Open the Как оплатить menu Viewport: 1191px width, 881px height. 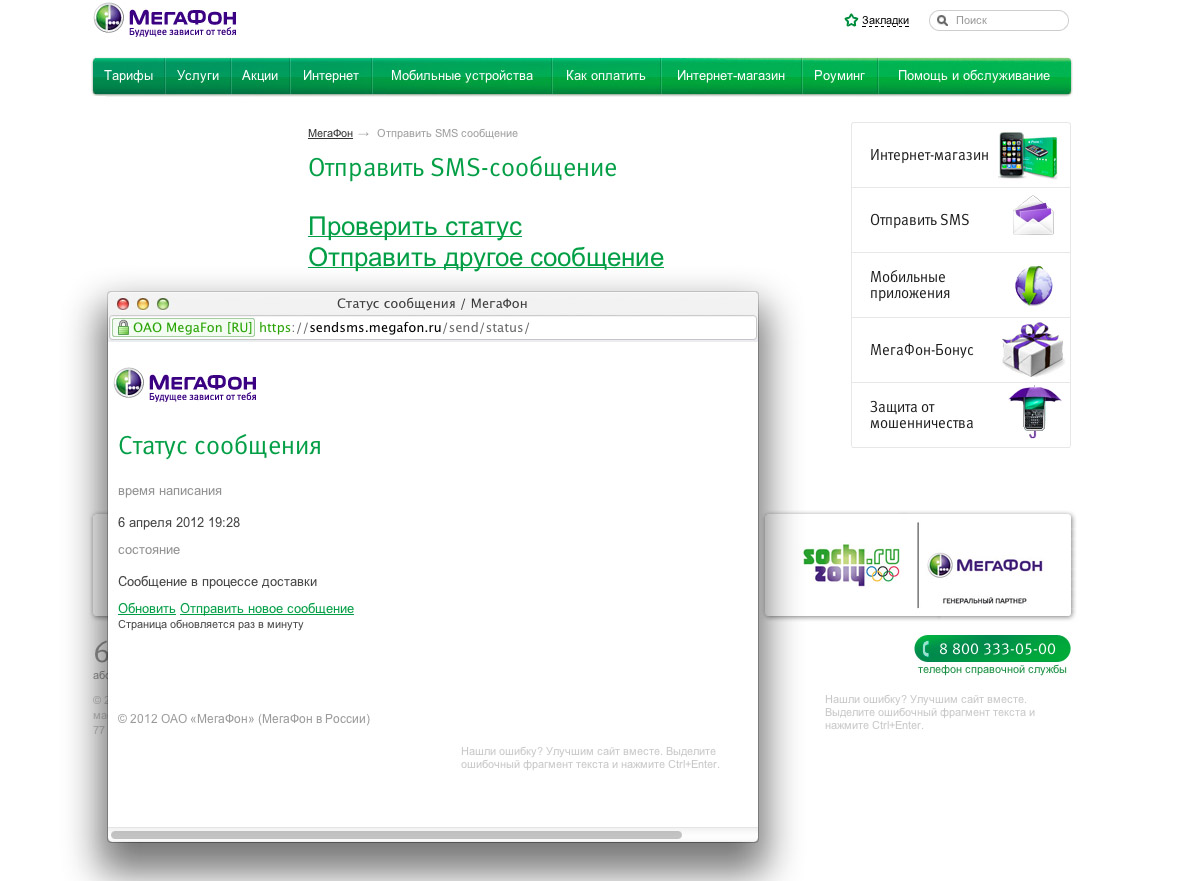point(605,76)
